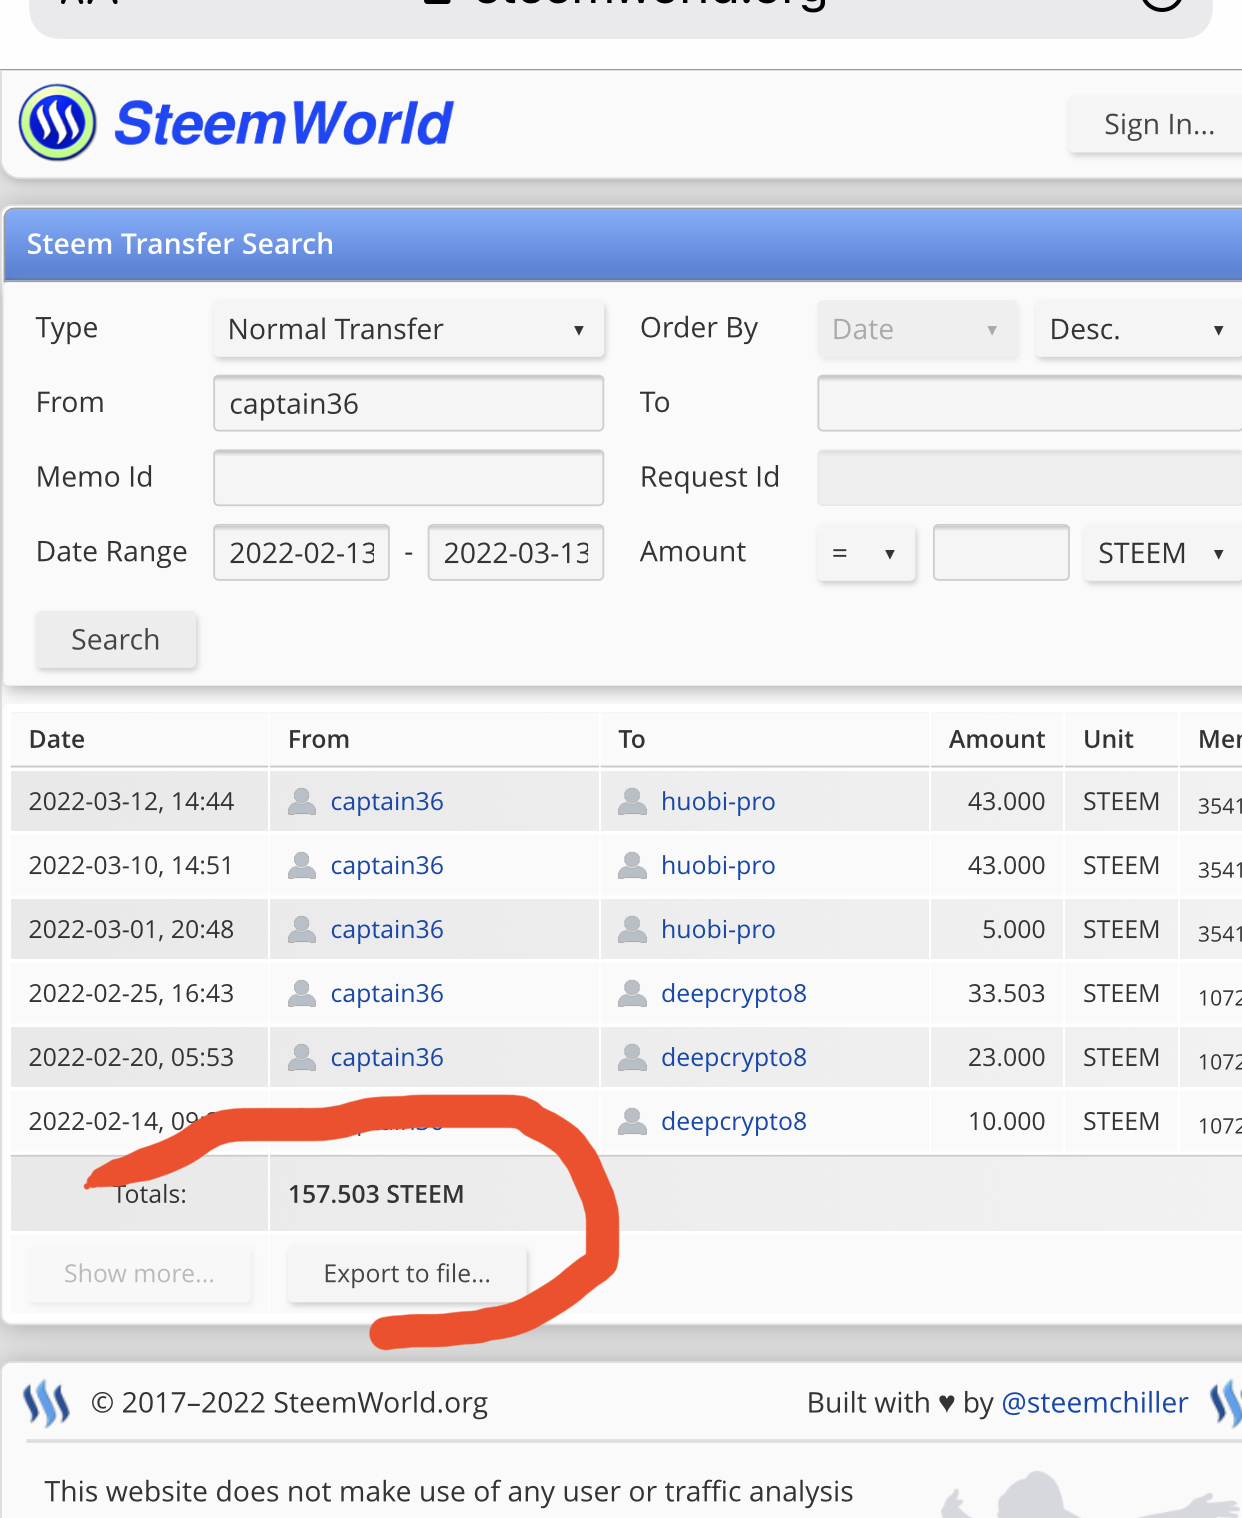Click the Amount value input field
1242x1518 pixels.
point(1001,553)
